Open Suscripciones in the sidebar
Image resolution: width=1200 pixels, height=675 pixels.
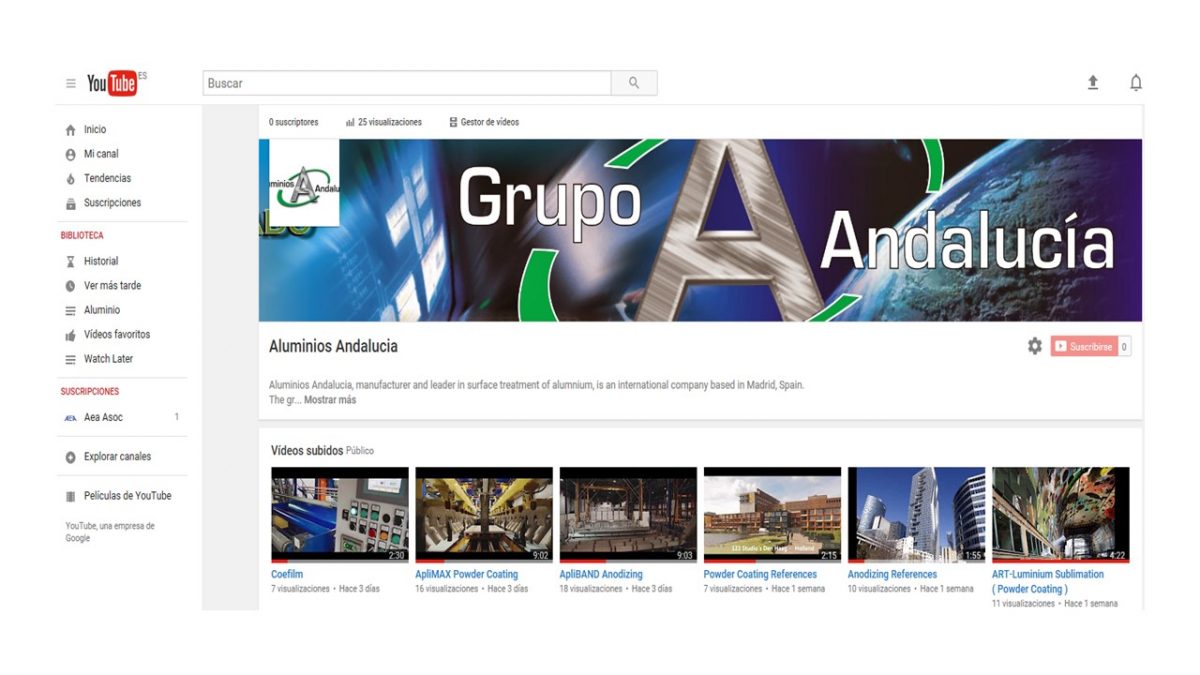coord(112,203)
